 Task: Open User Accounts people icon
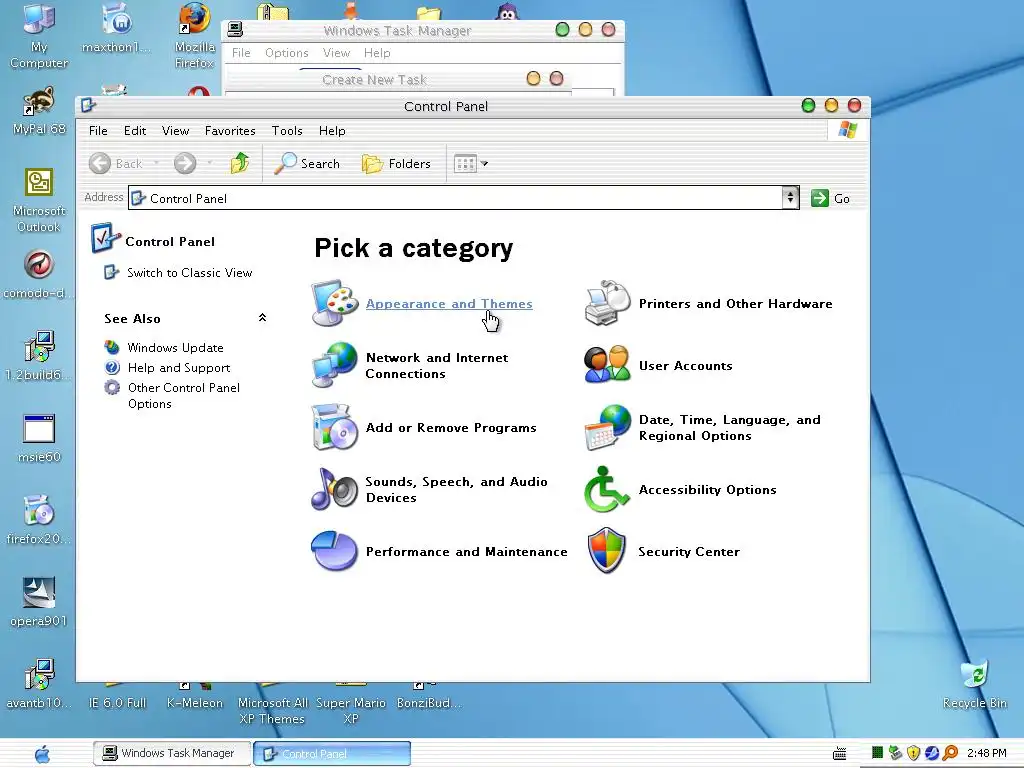click(x=607, y=365)
